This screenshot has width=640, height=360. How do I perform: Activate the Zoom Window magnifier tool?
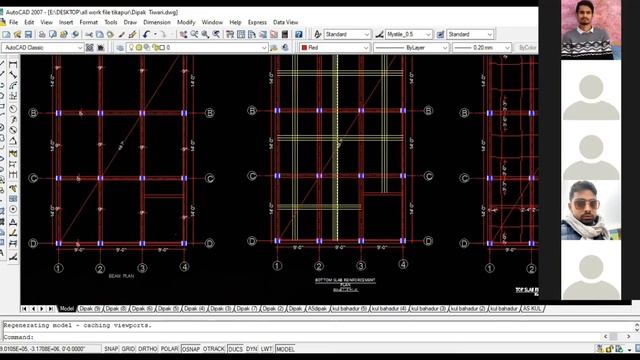coord(205,34)
